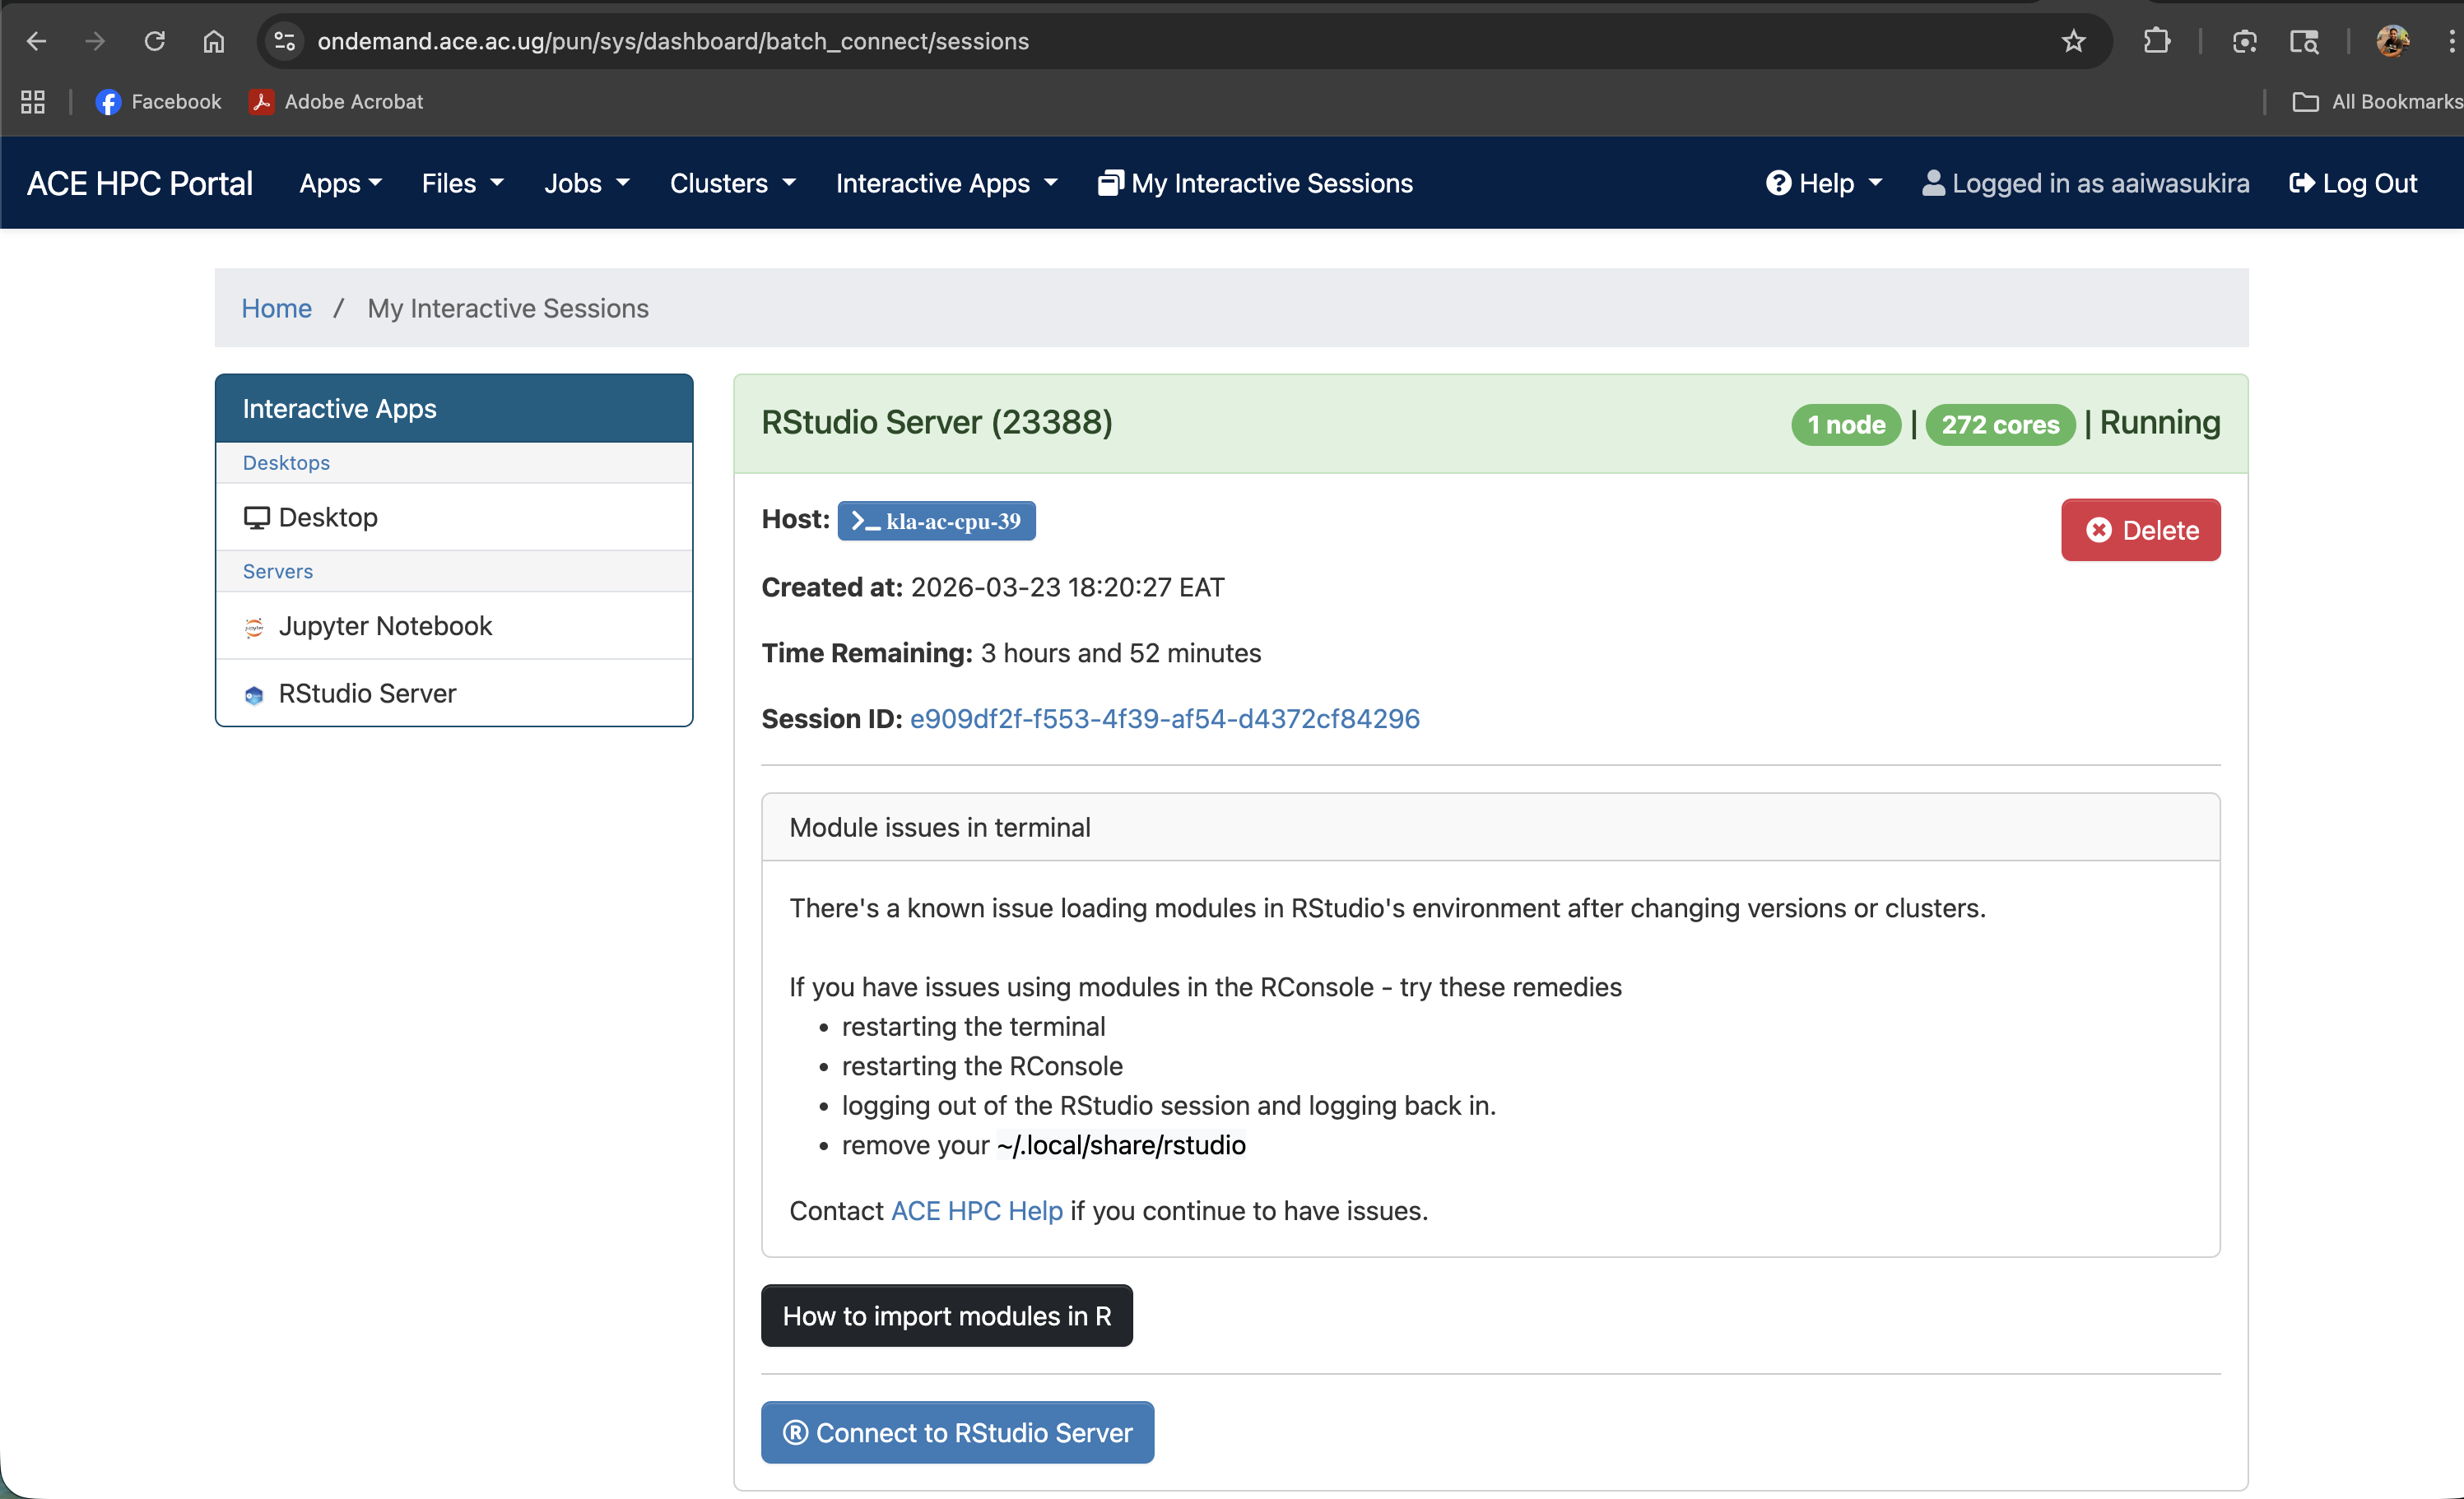Open the browser profile avatar
The height and width of the screenshot is (1499, 2464).
2394,41
